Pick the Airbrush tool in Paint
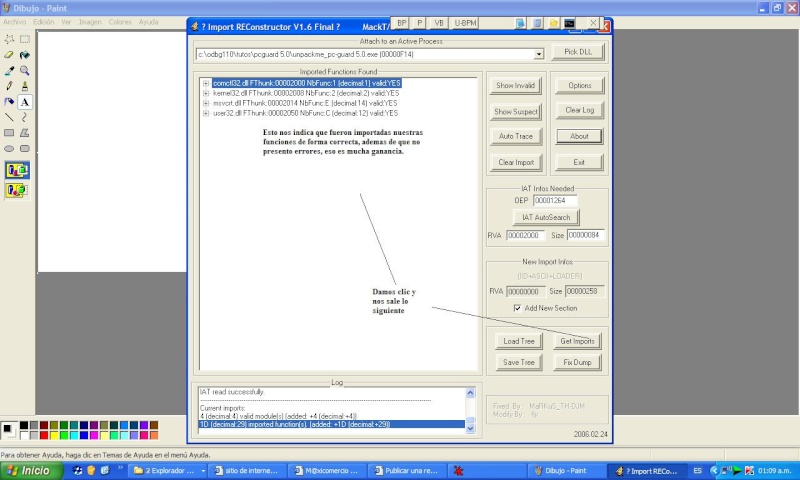Viewport: 800px width, 480px height. 9,102
